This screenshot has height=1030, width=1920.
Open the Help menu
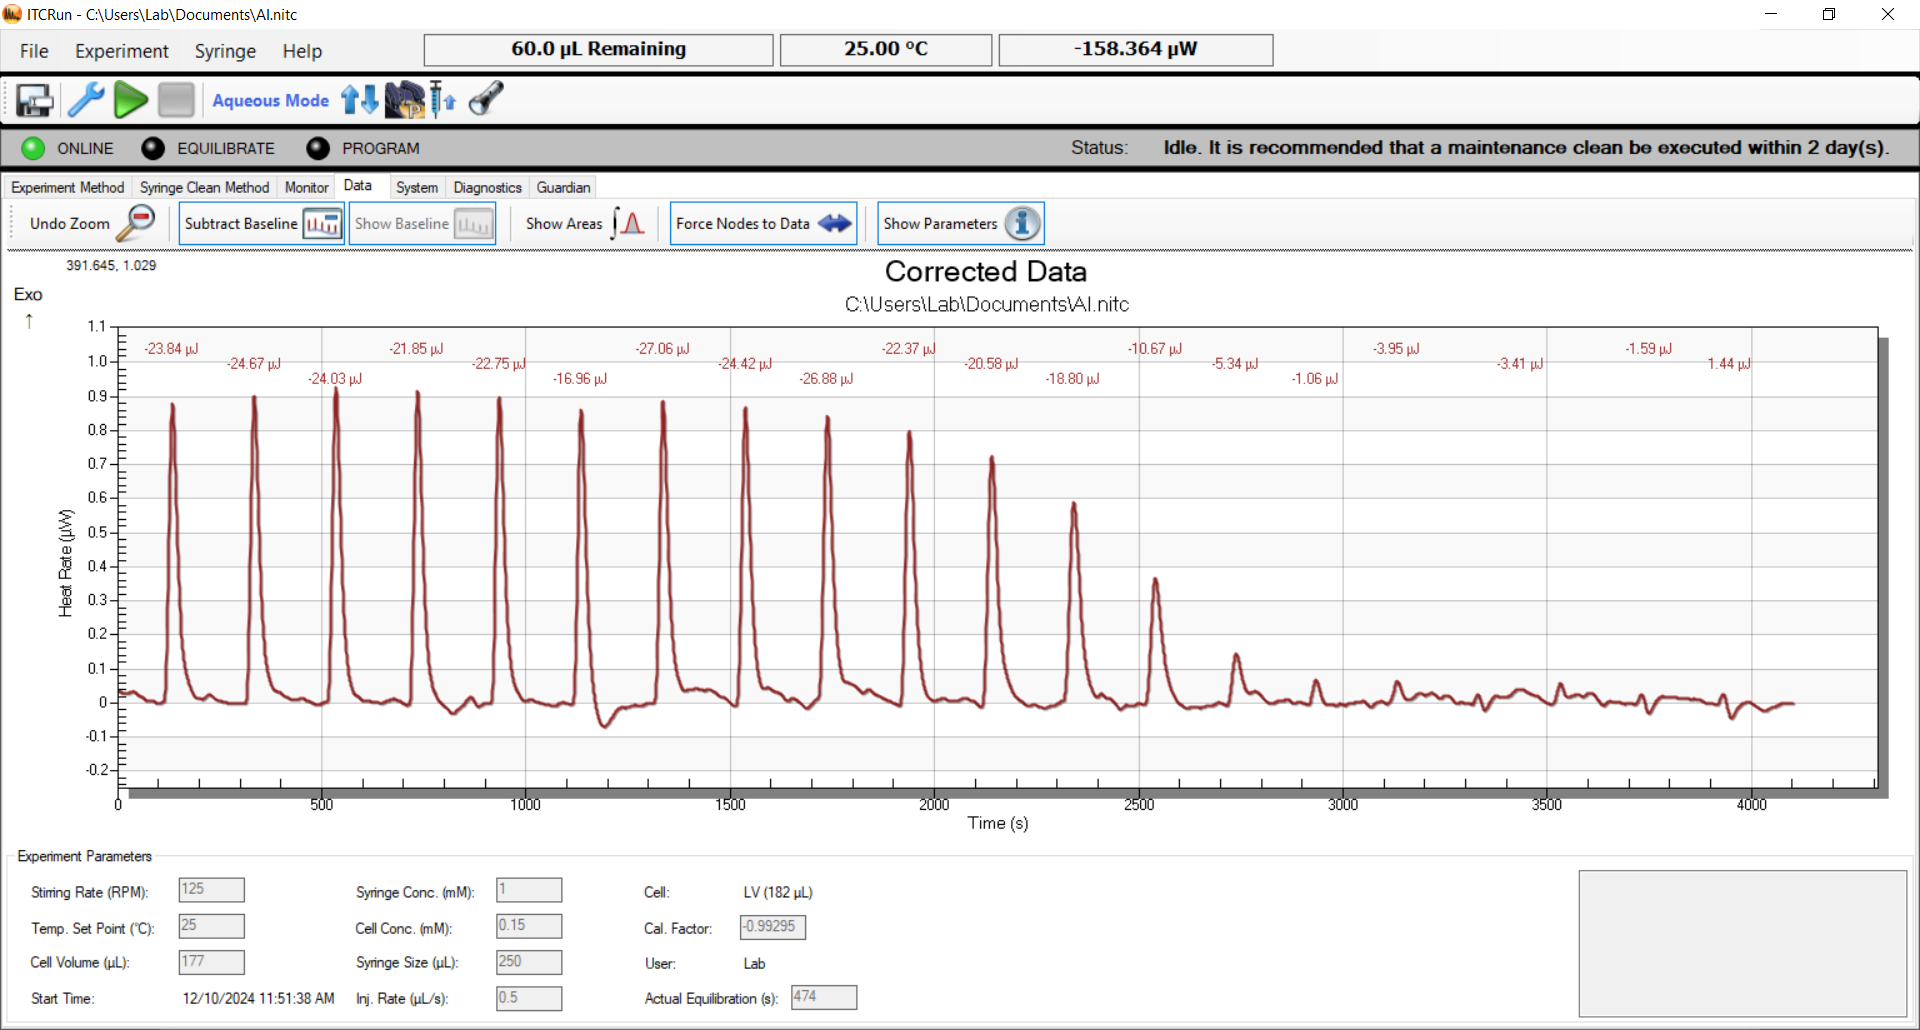tap(302, 51)
